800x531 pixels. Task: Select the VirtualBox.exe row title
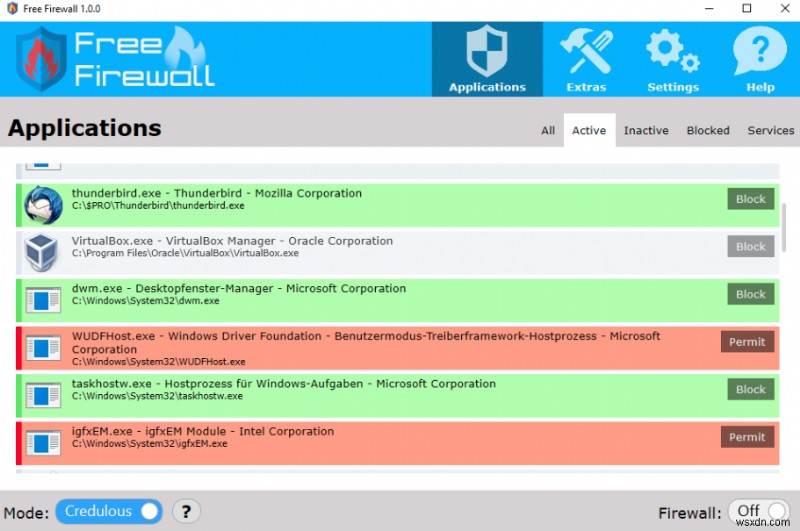coord(232,241)
